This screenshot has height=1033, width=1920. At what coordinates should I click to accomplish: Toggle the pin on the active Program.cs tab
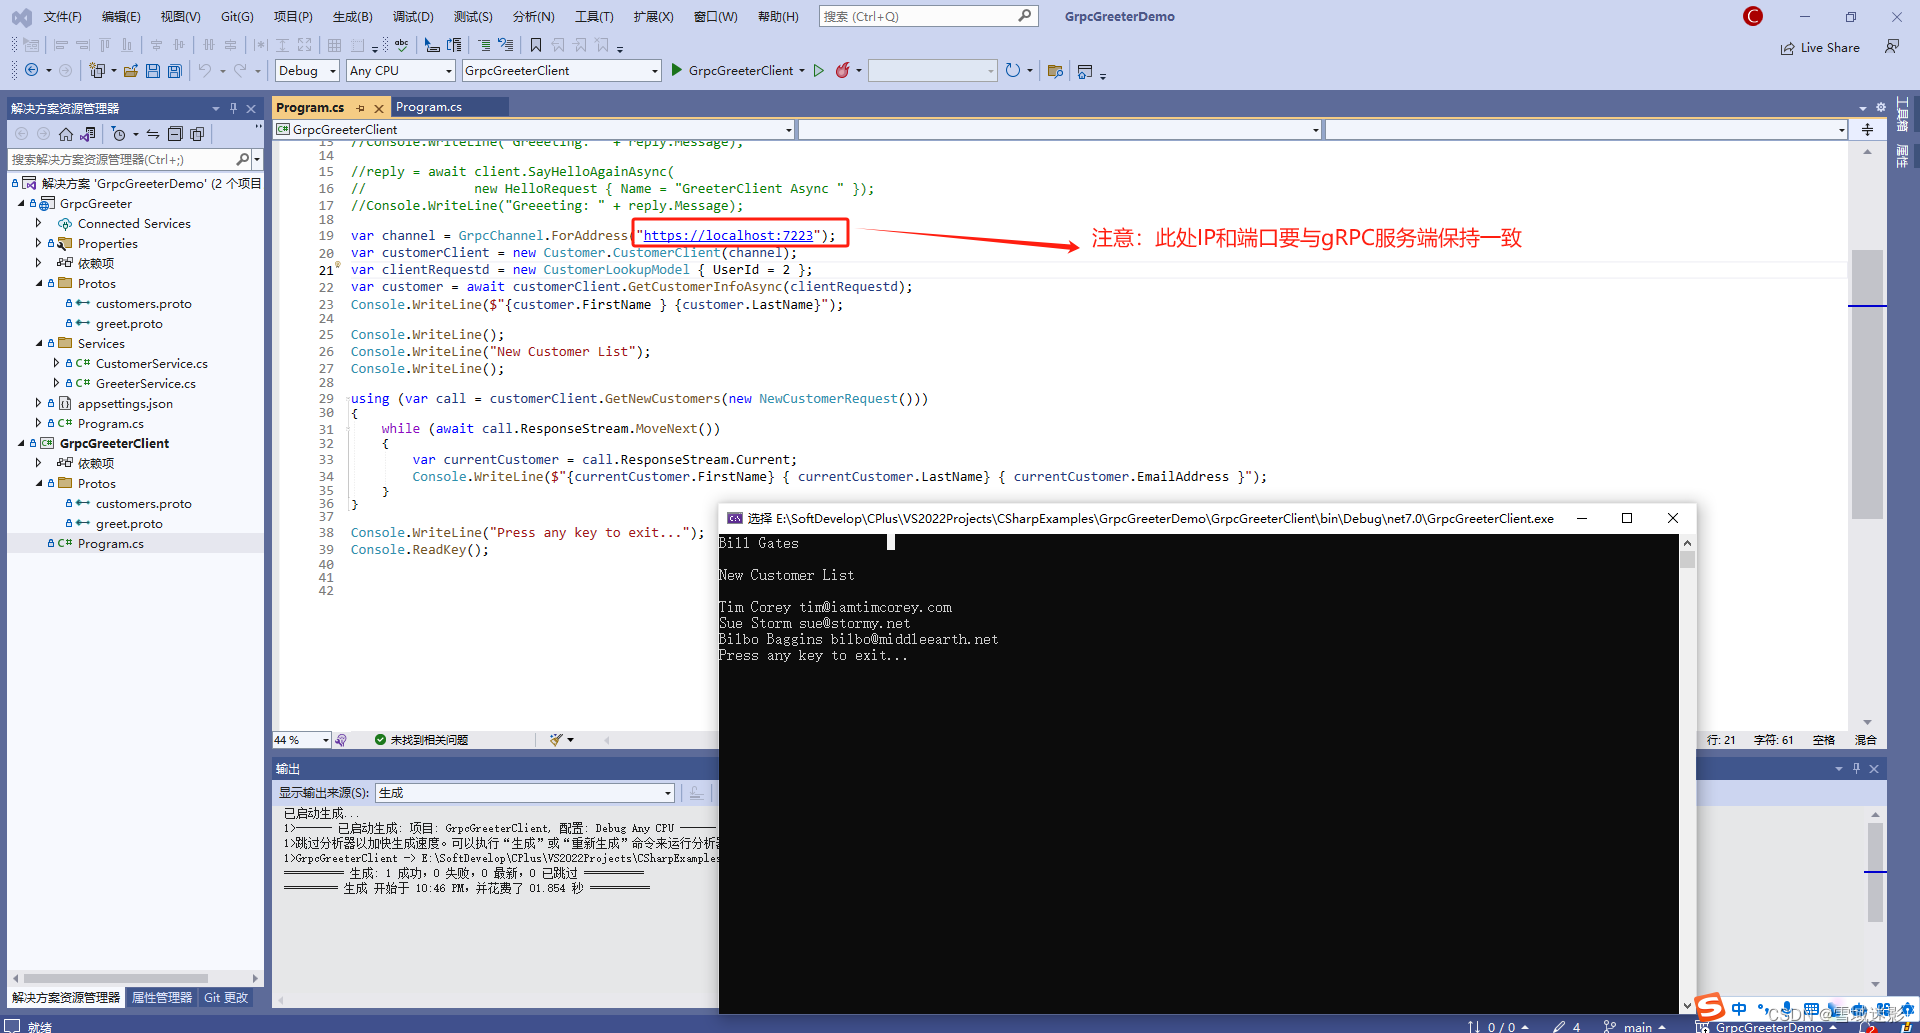pyautogui.click(x=360, y=108)
